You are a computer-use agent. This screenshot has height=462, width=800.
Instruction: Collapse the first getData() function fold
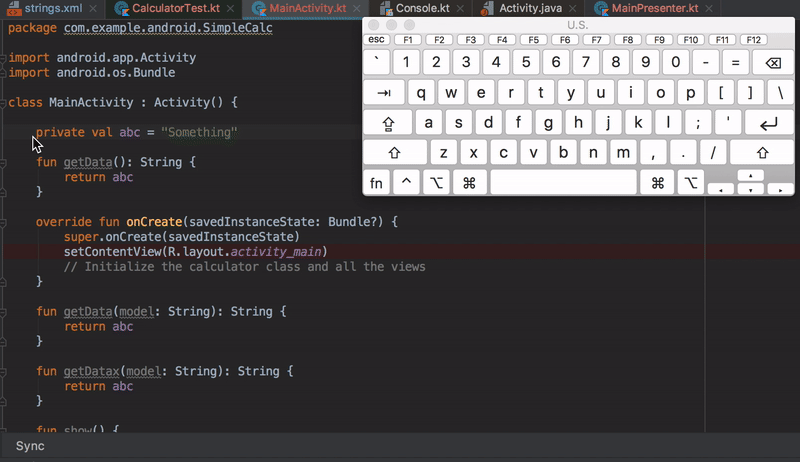point(3,163)
